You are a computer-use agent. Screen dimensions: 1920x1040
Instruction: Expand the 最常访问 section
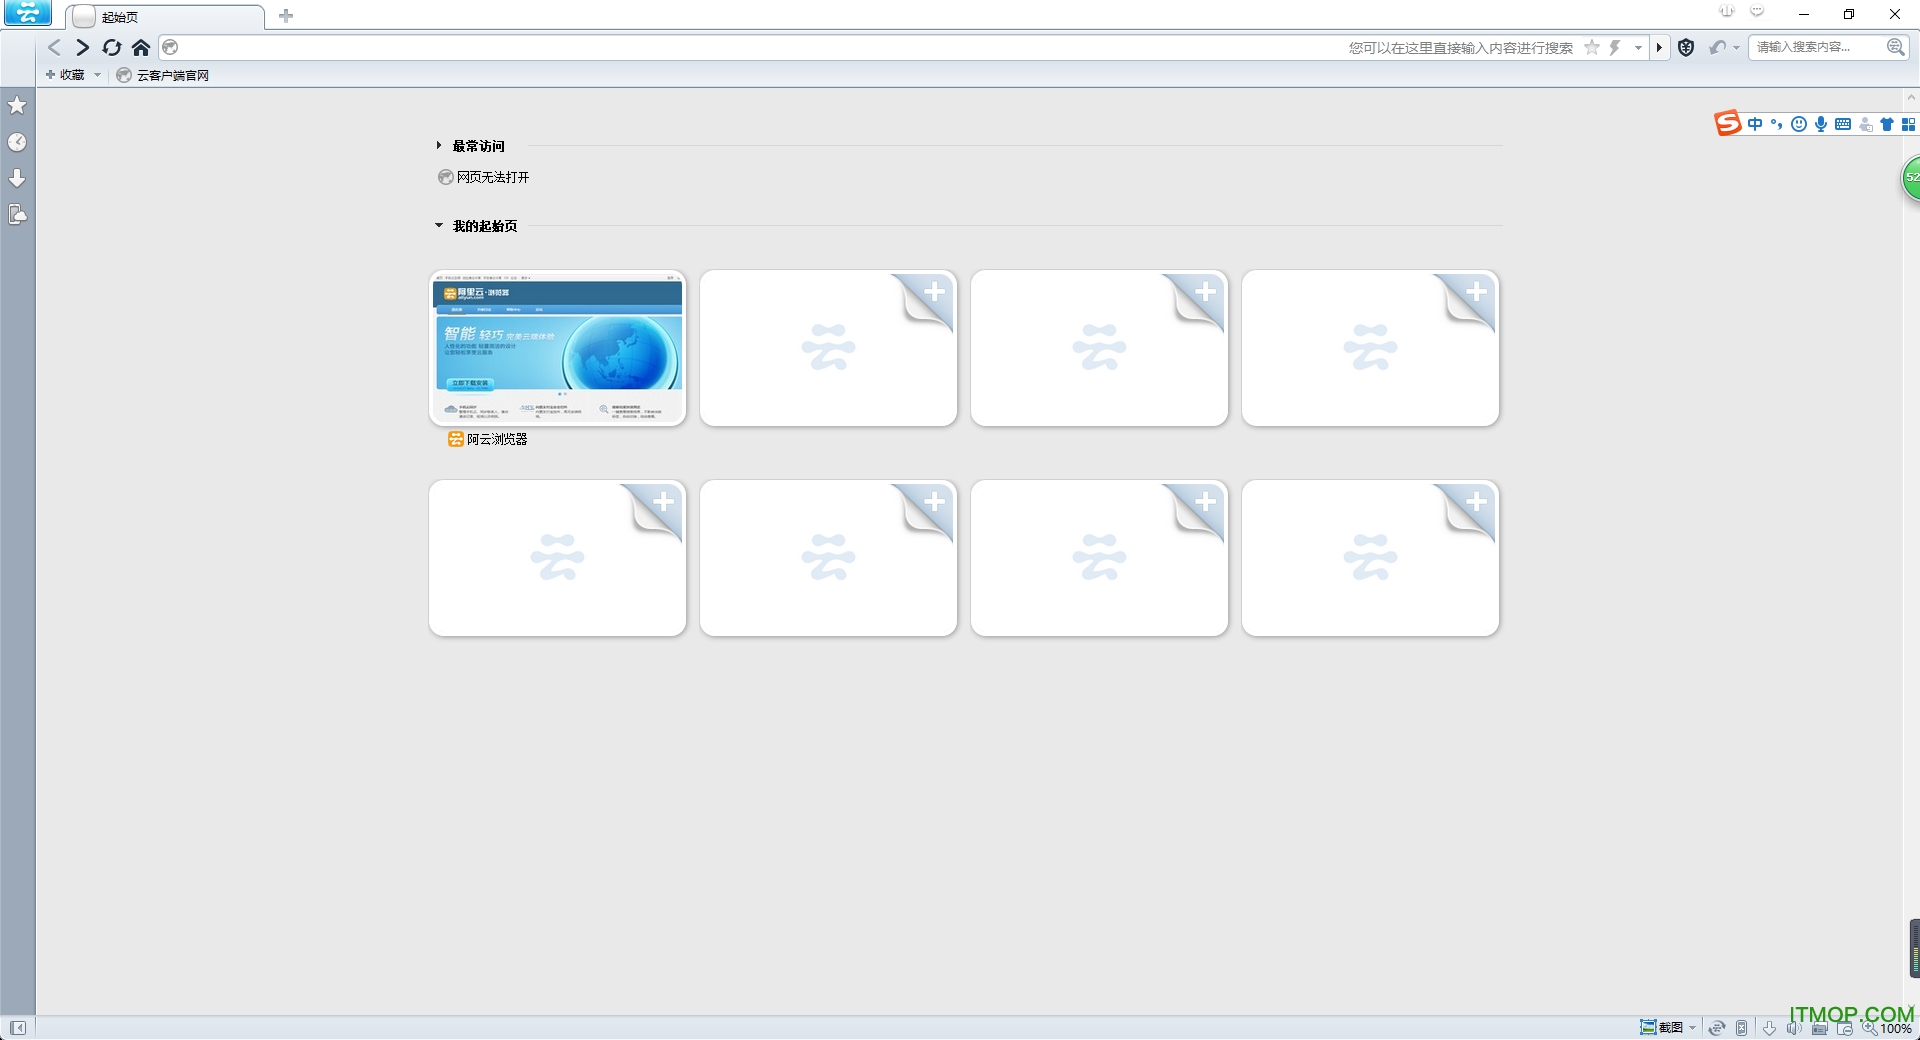[439, 146]
